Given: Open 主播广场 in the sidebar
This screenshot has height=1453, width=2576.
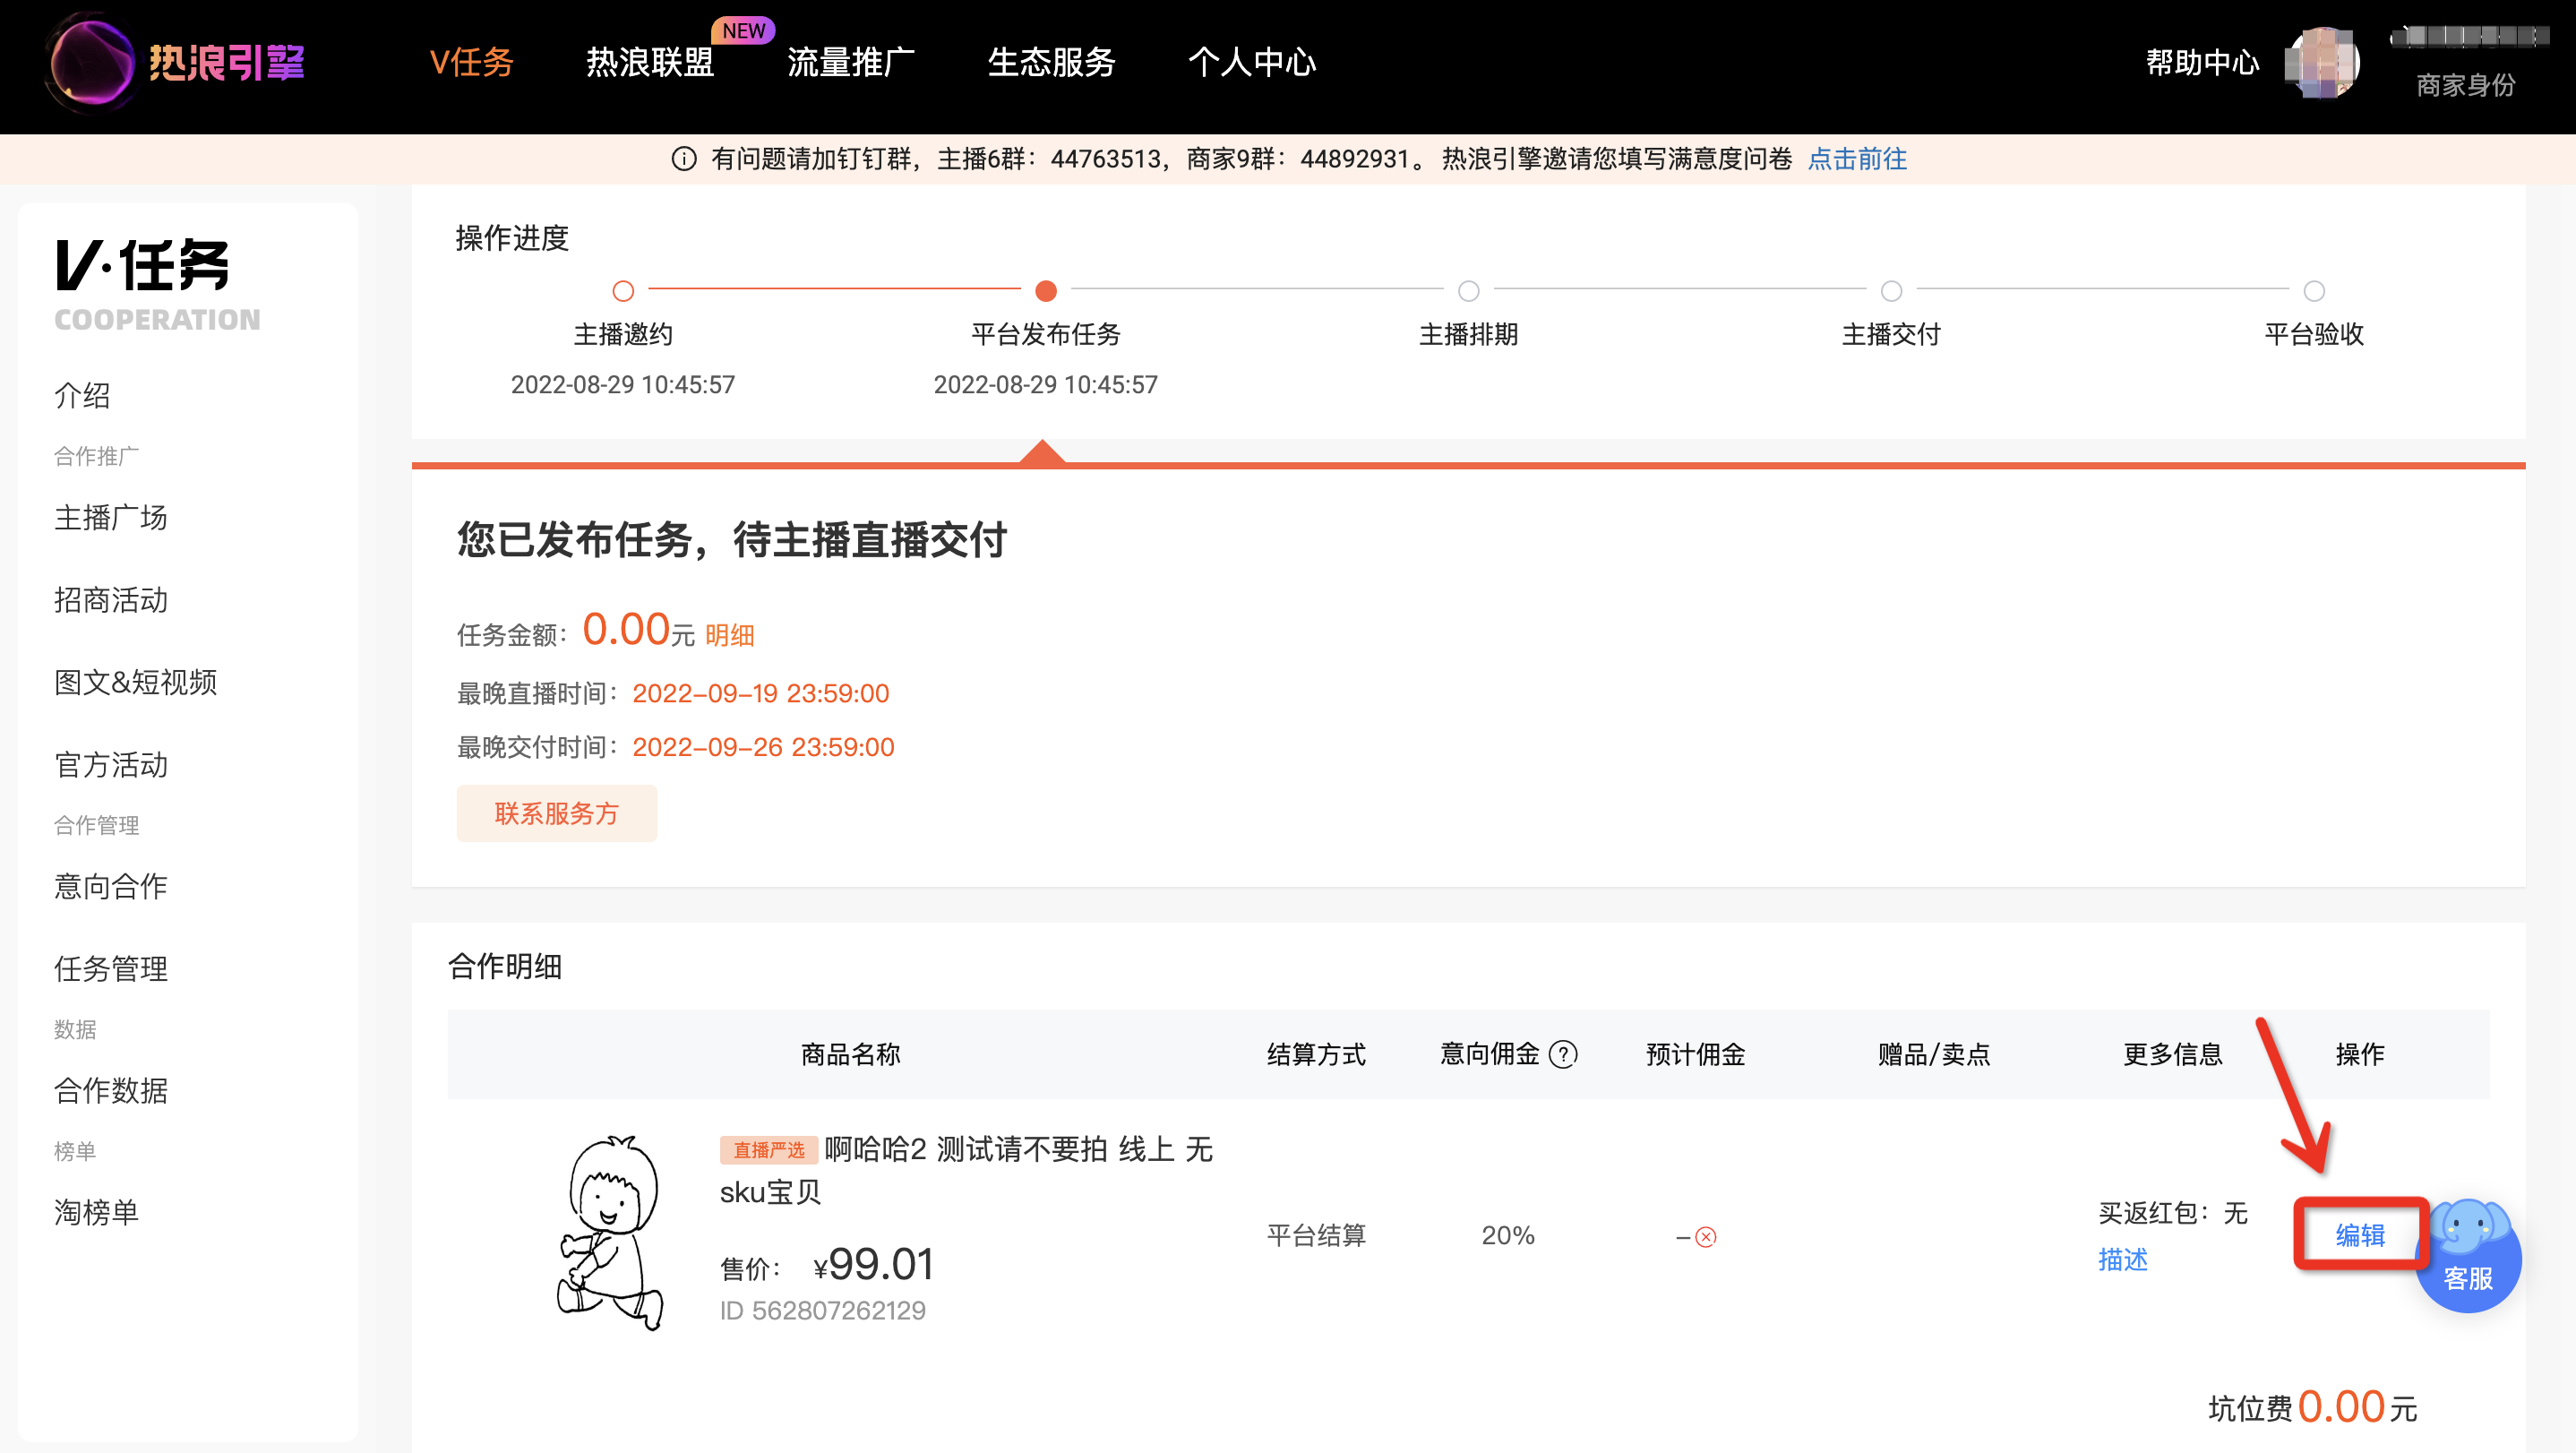Looking at the screenshot, I should (110, 518).
